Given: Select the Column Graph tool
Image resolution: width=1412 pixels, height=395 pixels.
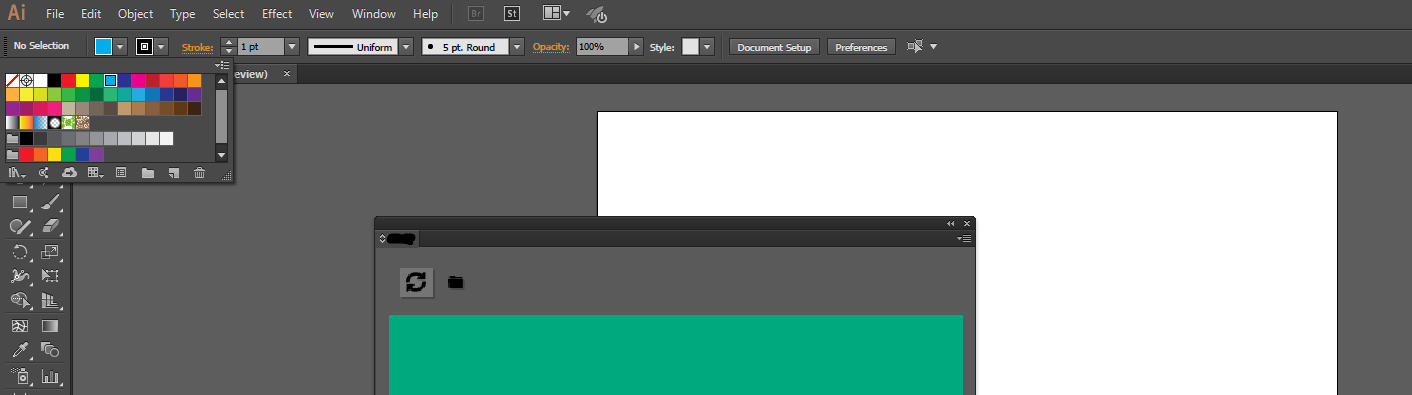Looking at the screenshot, I should click(x=51, y=377).
